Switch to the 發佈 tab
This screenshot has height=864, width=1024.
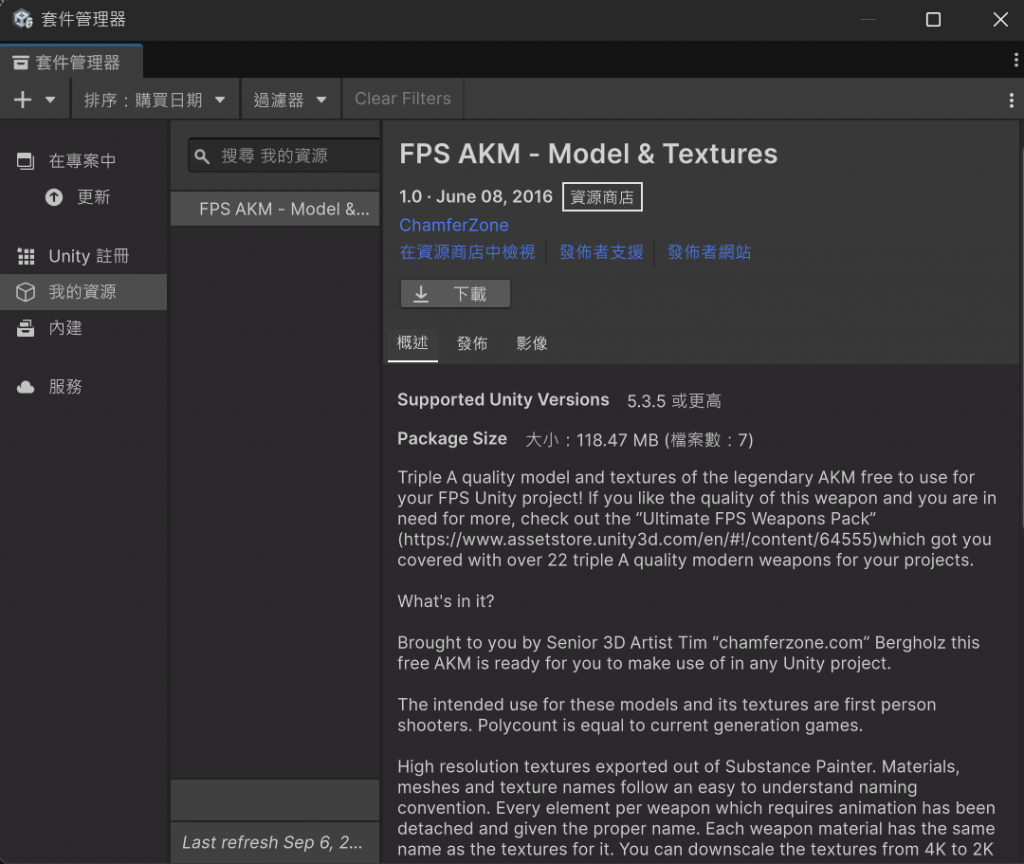(472, 344)
